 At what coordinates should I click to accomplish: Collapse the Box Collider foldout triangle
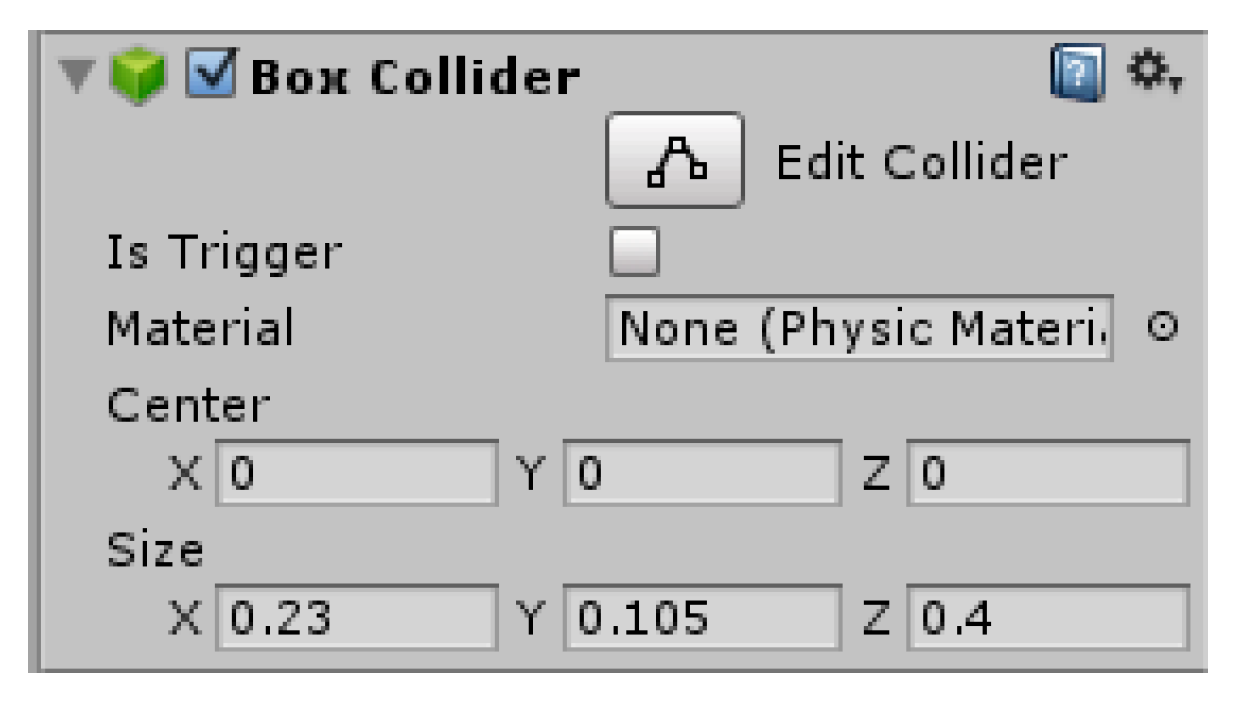77,77
